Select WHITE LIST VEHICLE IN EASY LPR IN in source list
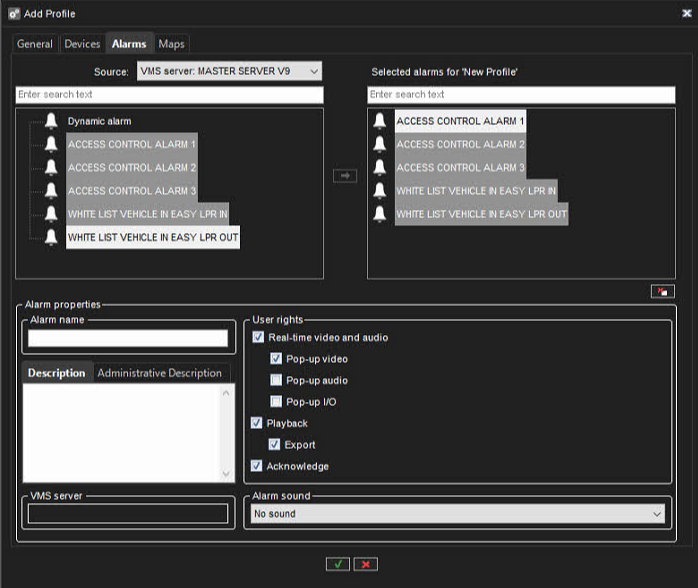Image resolution: width=698 pixels, height=588 pixels. 146,214
